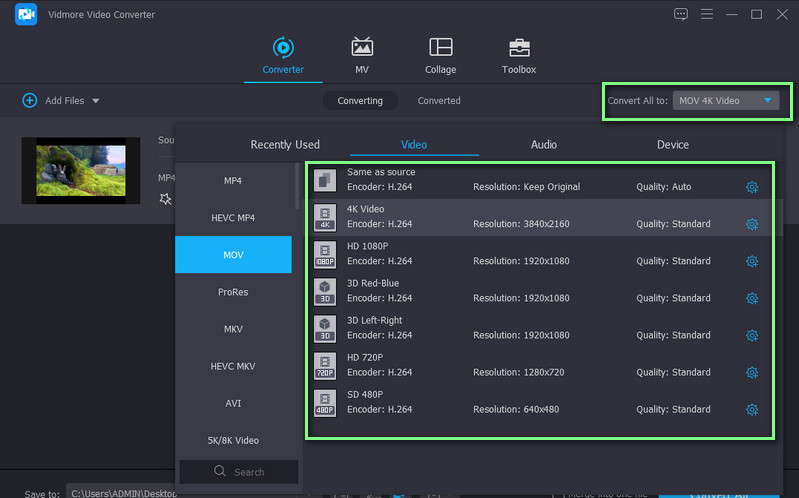Click the format Search field
The image size is (799, 498).
pos(238,471)
